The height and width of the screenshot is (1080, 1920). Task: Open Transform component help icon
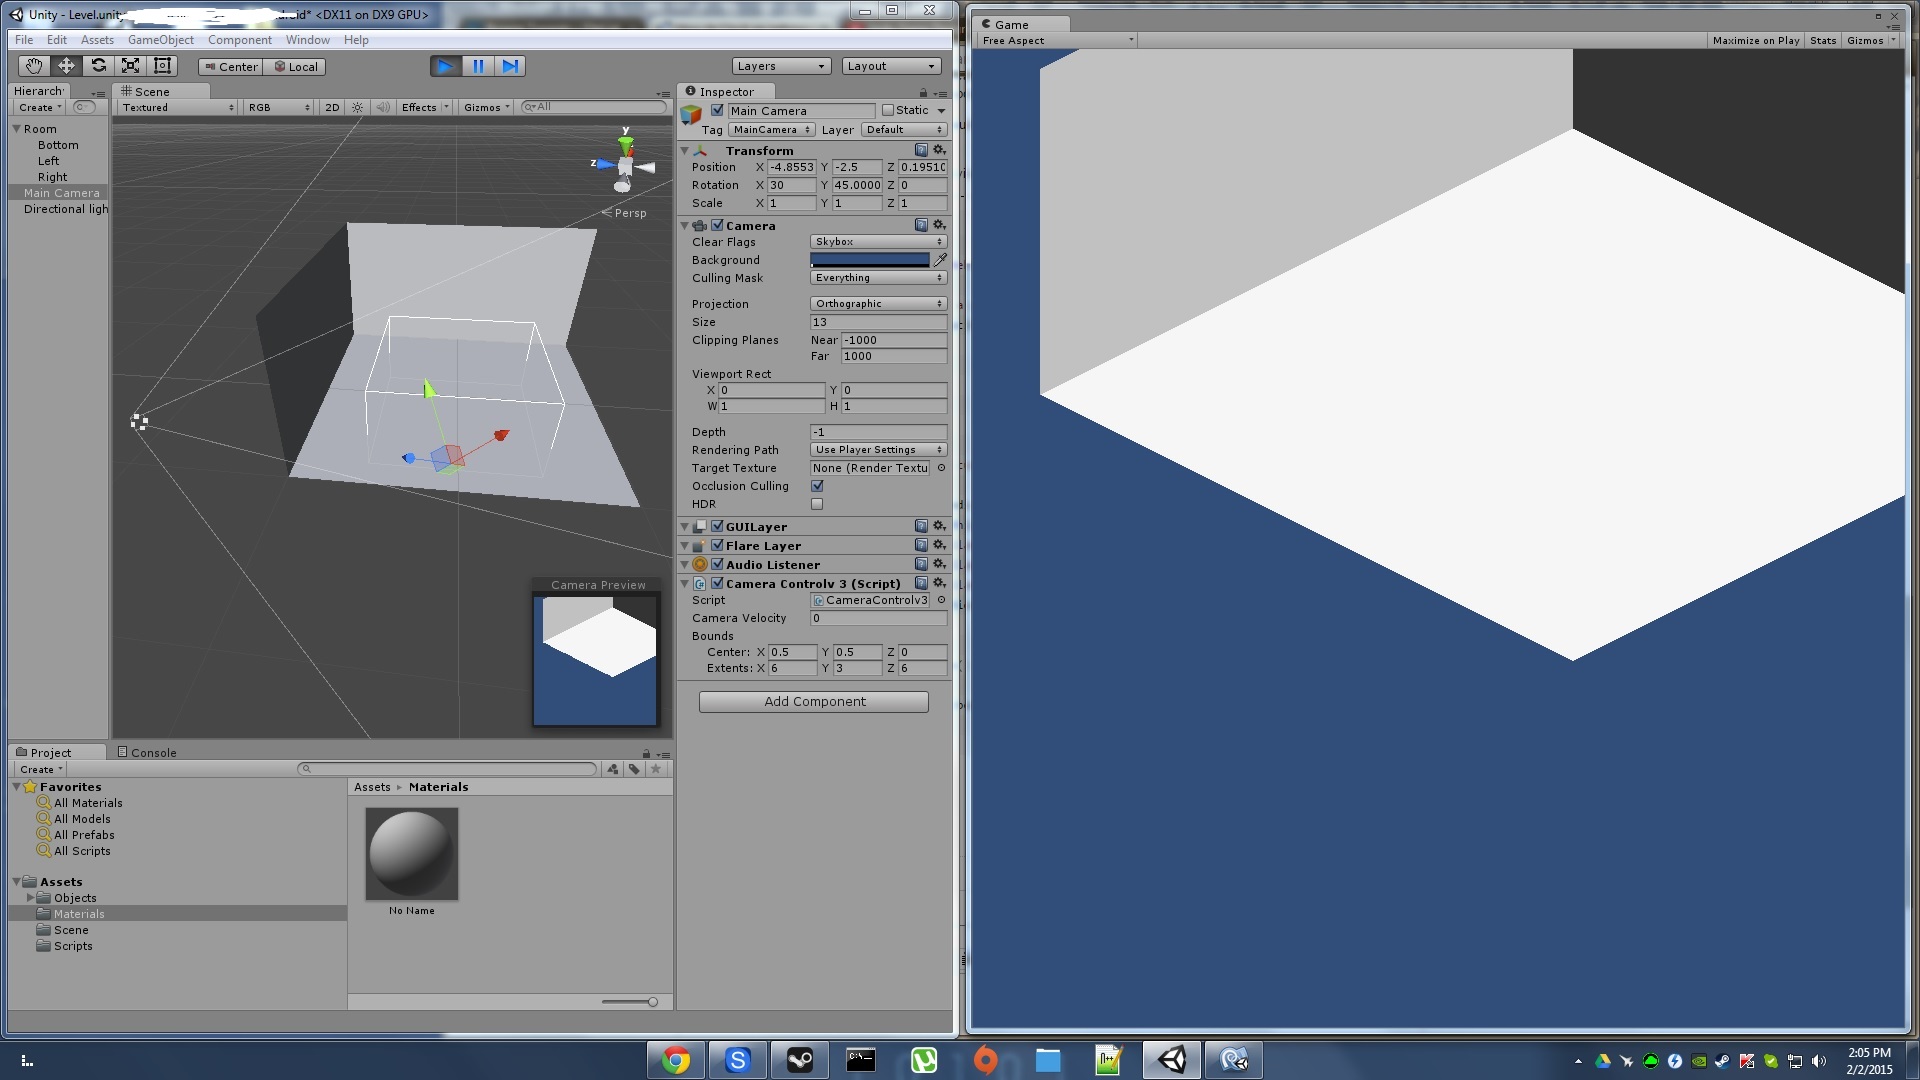point(921,150)
